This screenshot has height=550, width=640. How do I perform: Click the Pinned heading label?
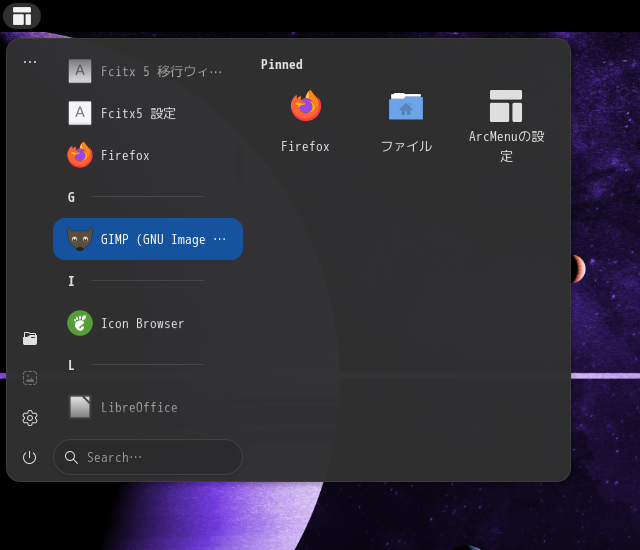click(282, 64)
